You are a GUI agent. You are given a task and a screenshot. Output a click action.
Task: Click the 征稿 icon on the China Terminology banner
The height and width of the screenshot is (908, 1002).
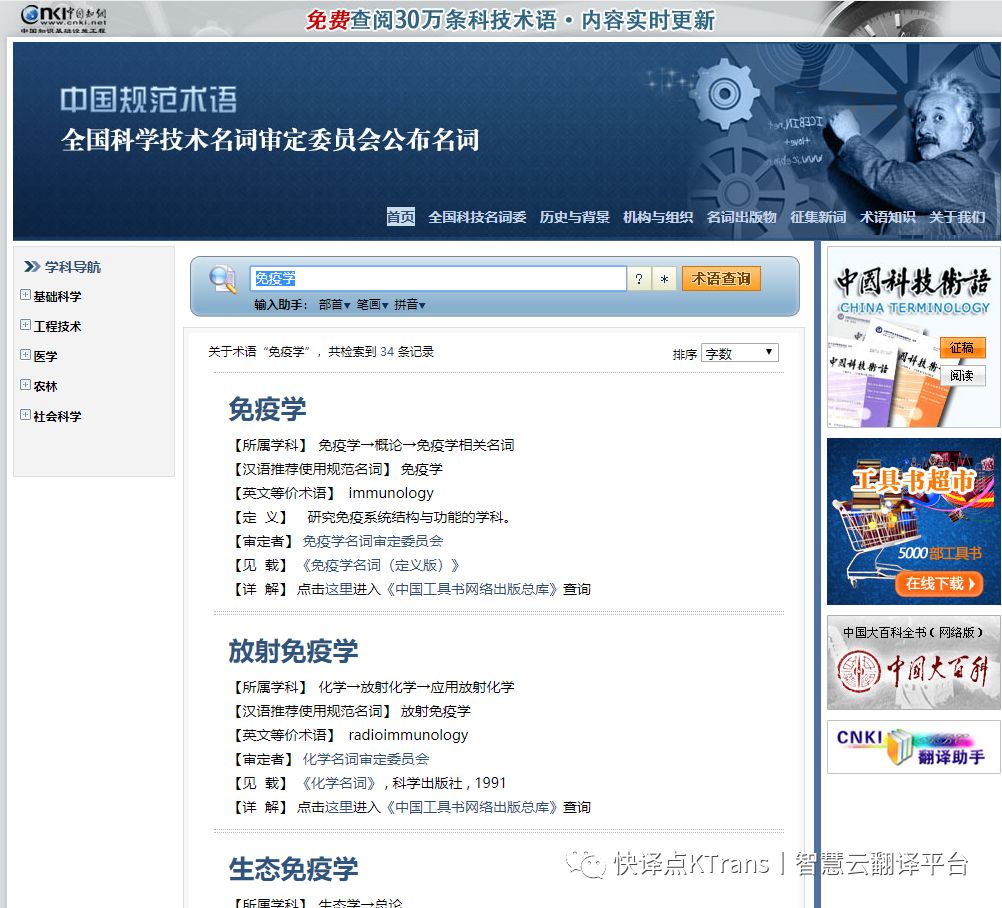pos(962,348)
